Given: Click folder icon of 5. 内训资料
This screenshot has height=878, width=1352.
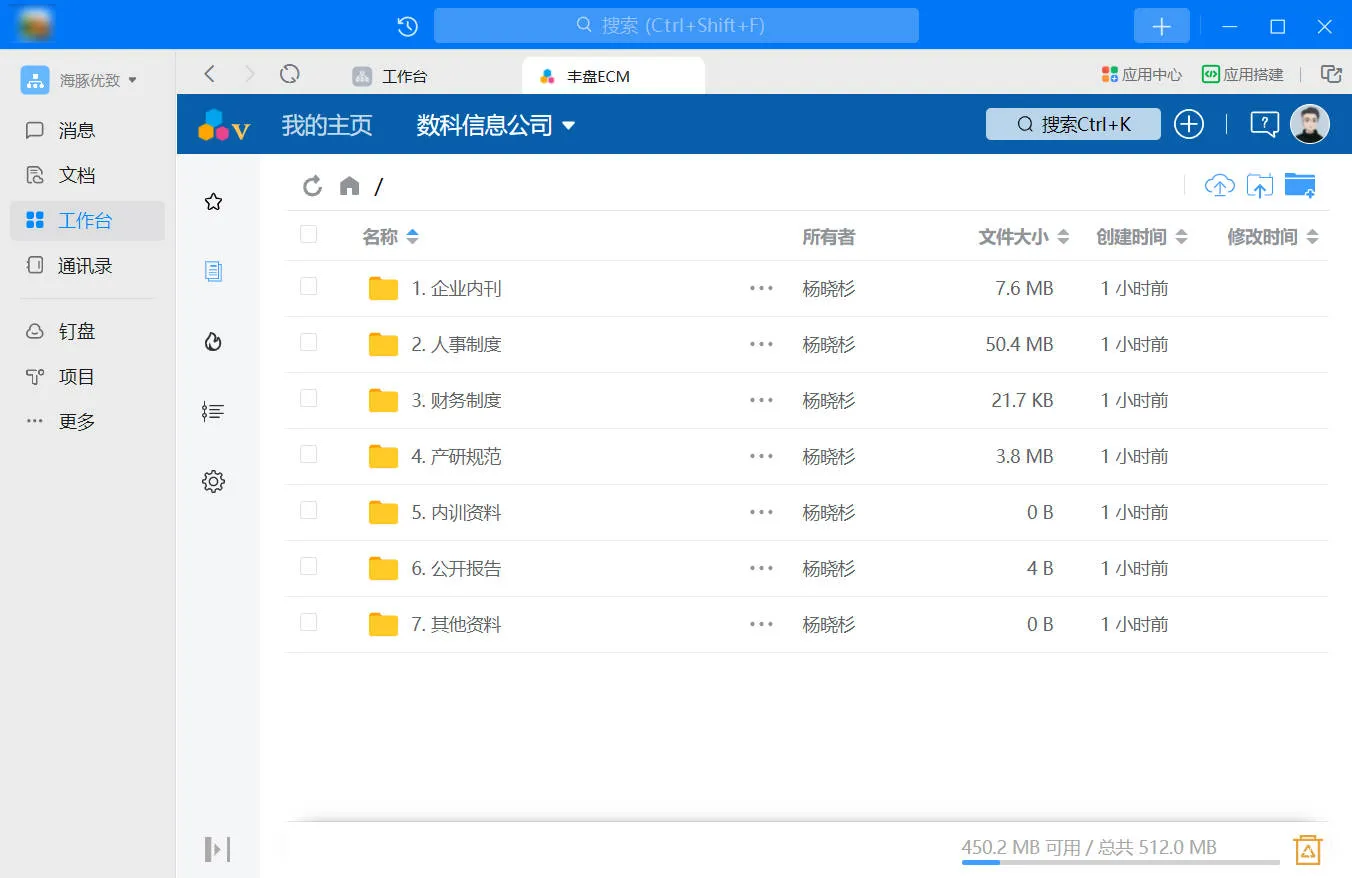Looking at the screenshot, I should point(383,513).
